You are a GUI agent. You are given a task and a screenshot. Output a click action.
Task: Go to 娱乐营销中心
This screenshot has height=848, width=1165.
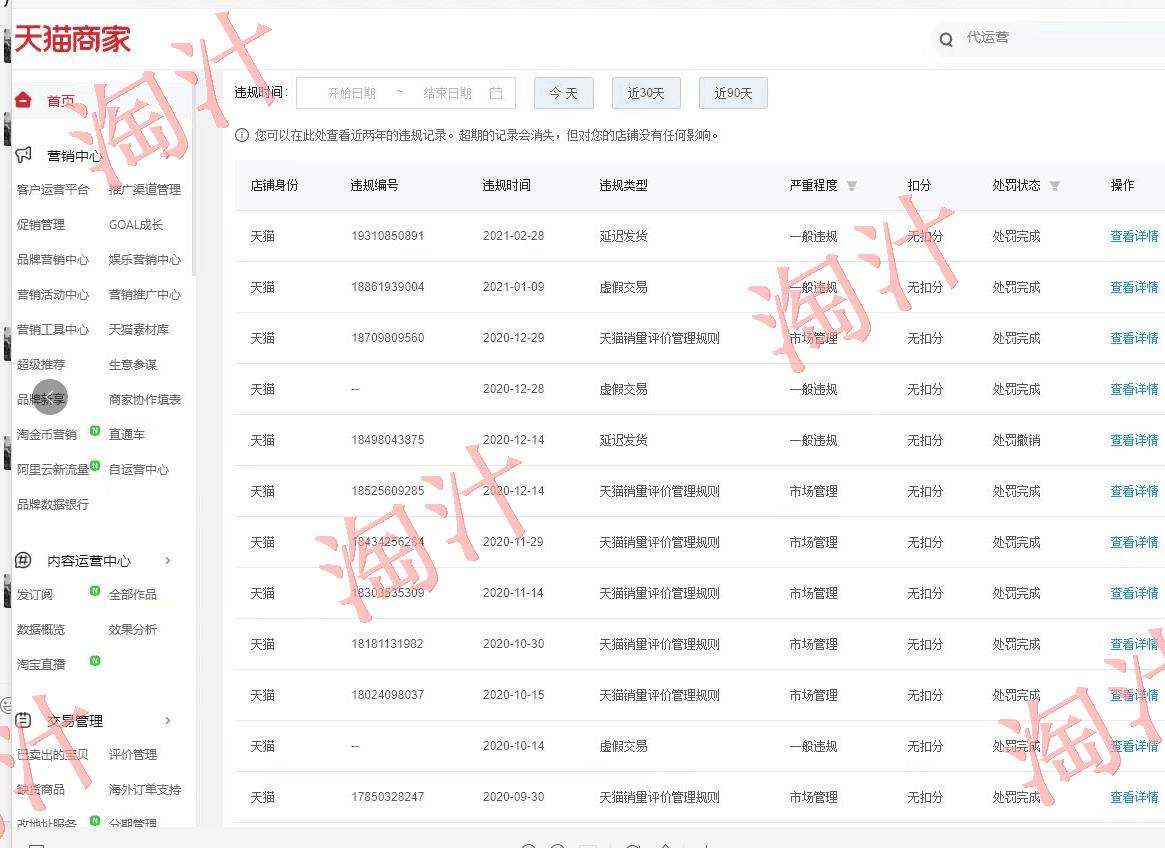tap(145, 259)
